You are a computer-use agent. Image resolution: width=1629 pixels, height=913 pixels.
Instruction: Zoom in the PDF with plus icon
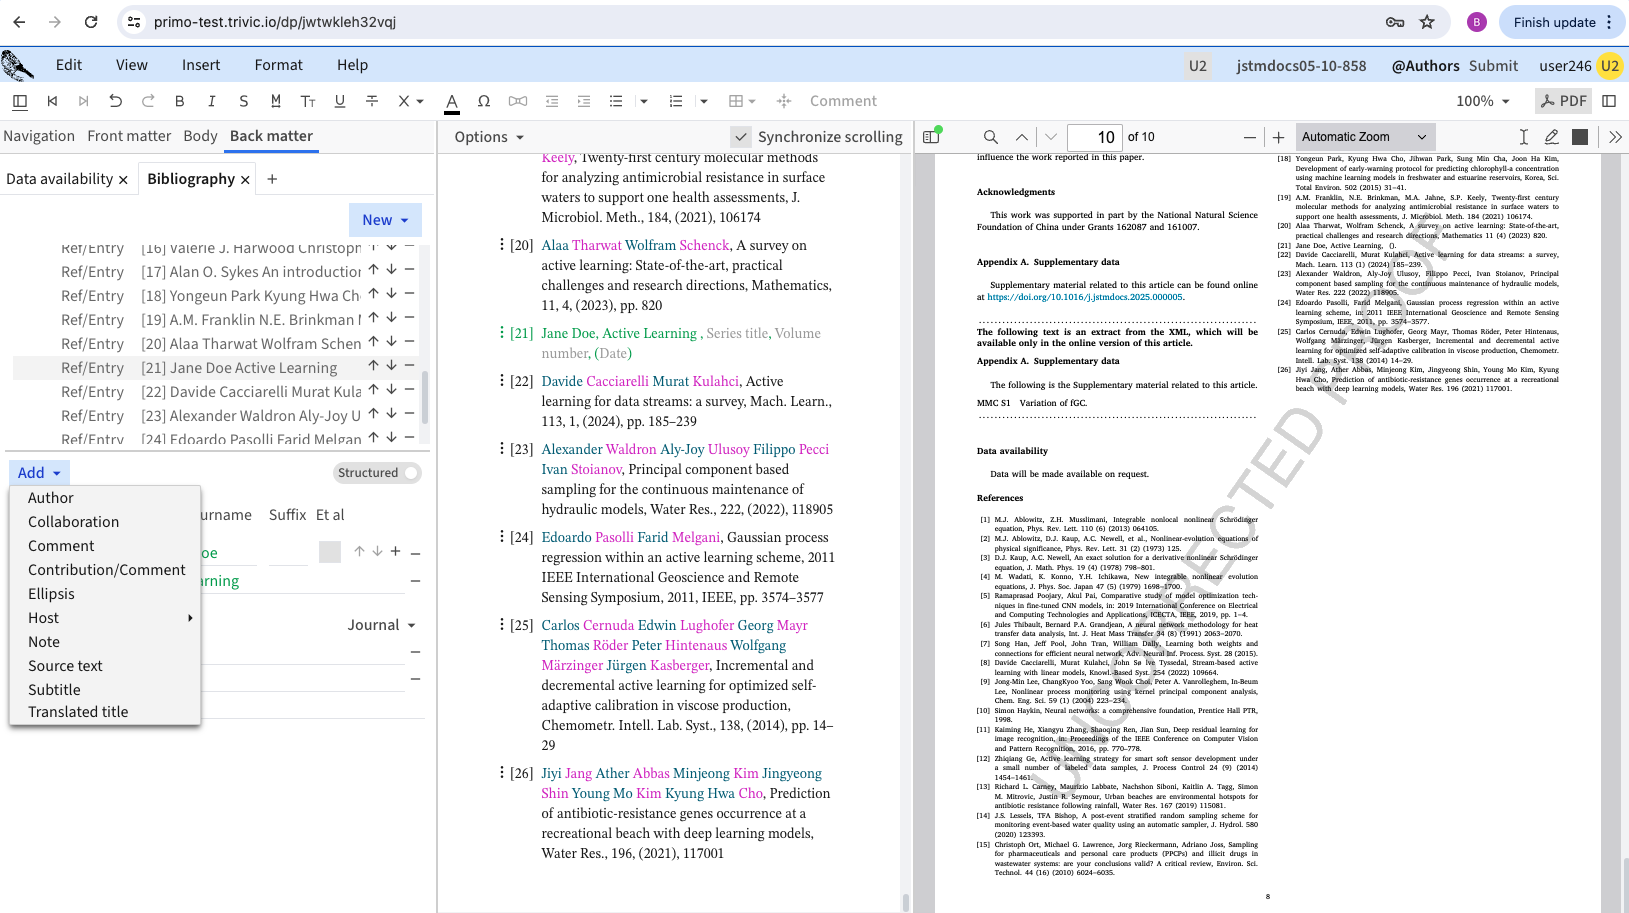[x=1278, y=137]
